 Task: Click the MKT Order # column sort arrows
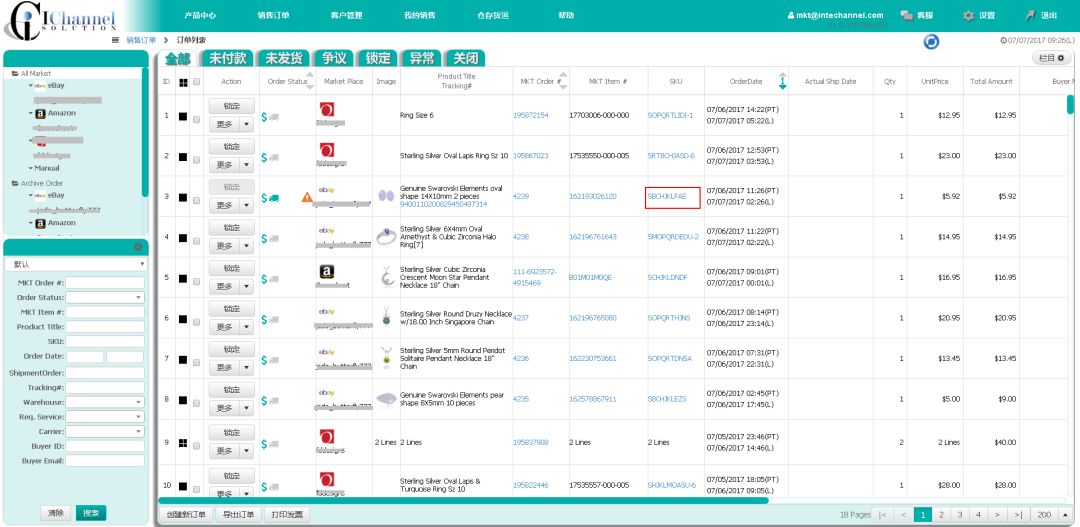click(563, 81)
